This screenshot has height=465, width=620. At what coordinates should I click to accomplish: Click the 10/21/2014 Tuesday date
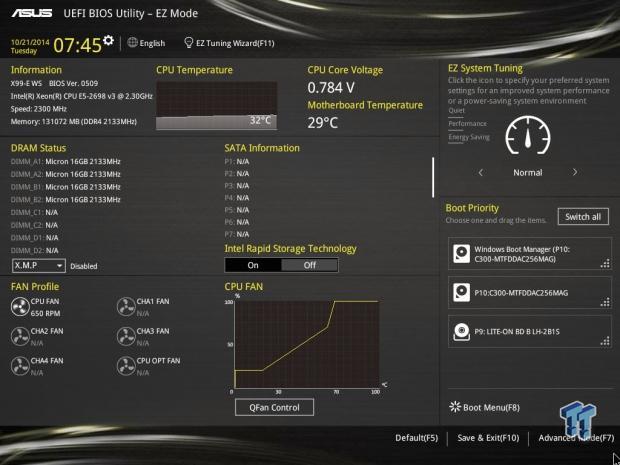[30, 46]
